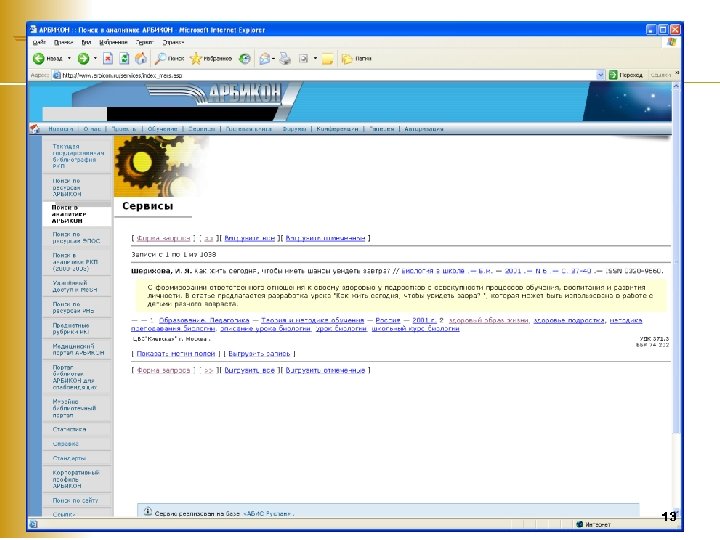
Task: Click Выгрузить отмеченные link below the record
Action: coord(325,370)
